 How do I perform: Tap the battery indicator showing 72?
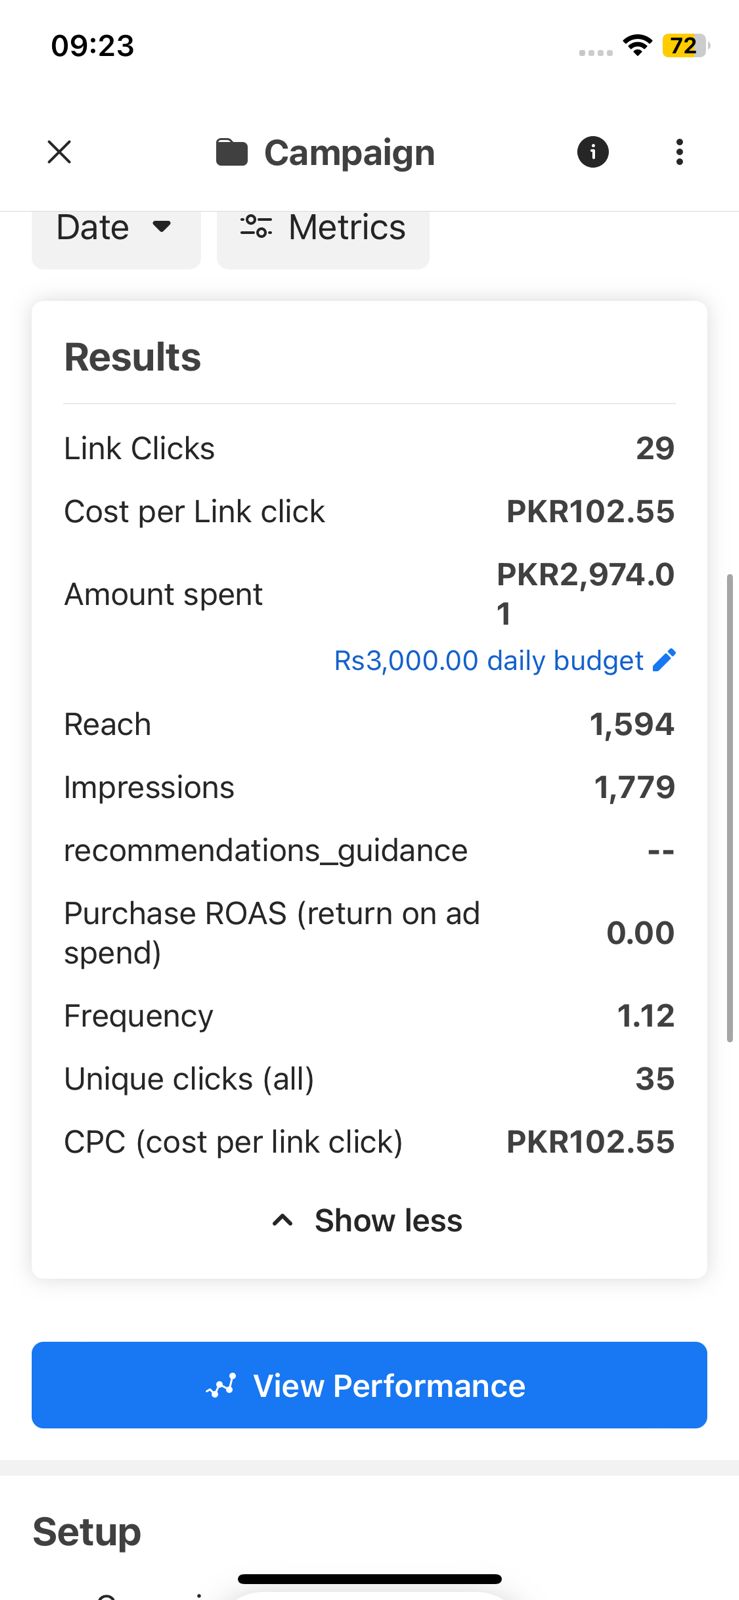click(x=685, y=45)
